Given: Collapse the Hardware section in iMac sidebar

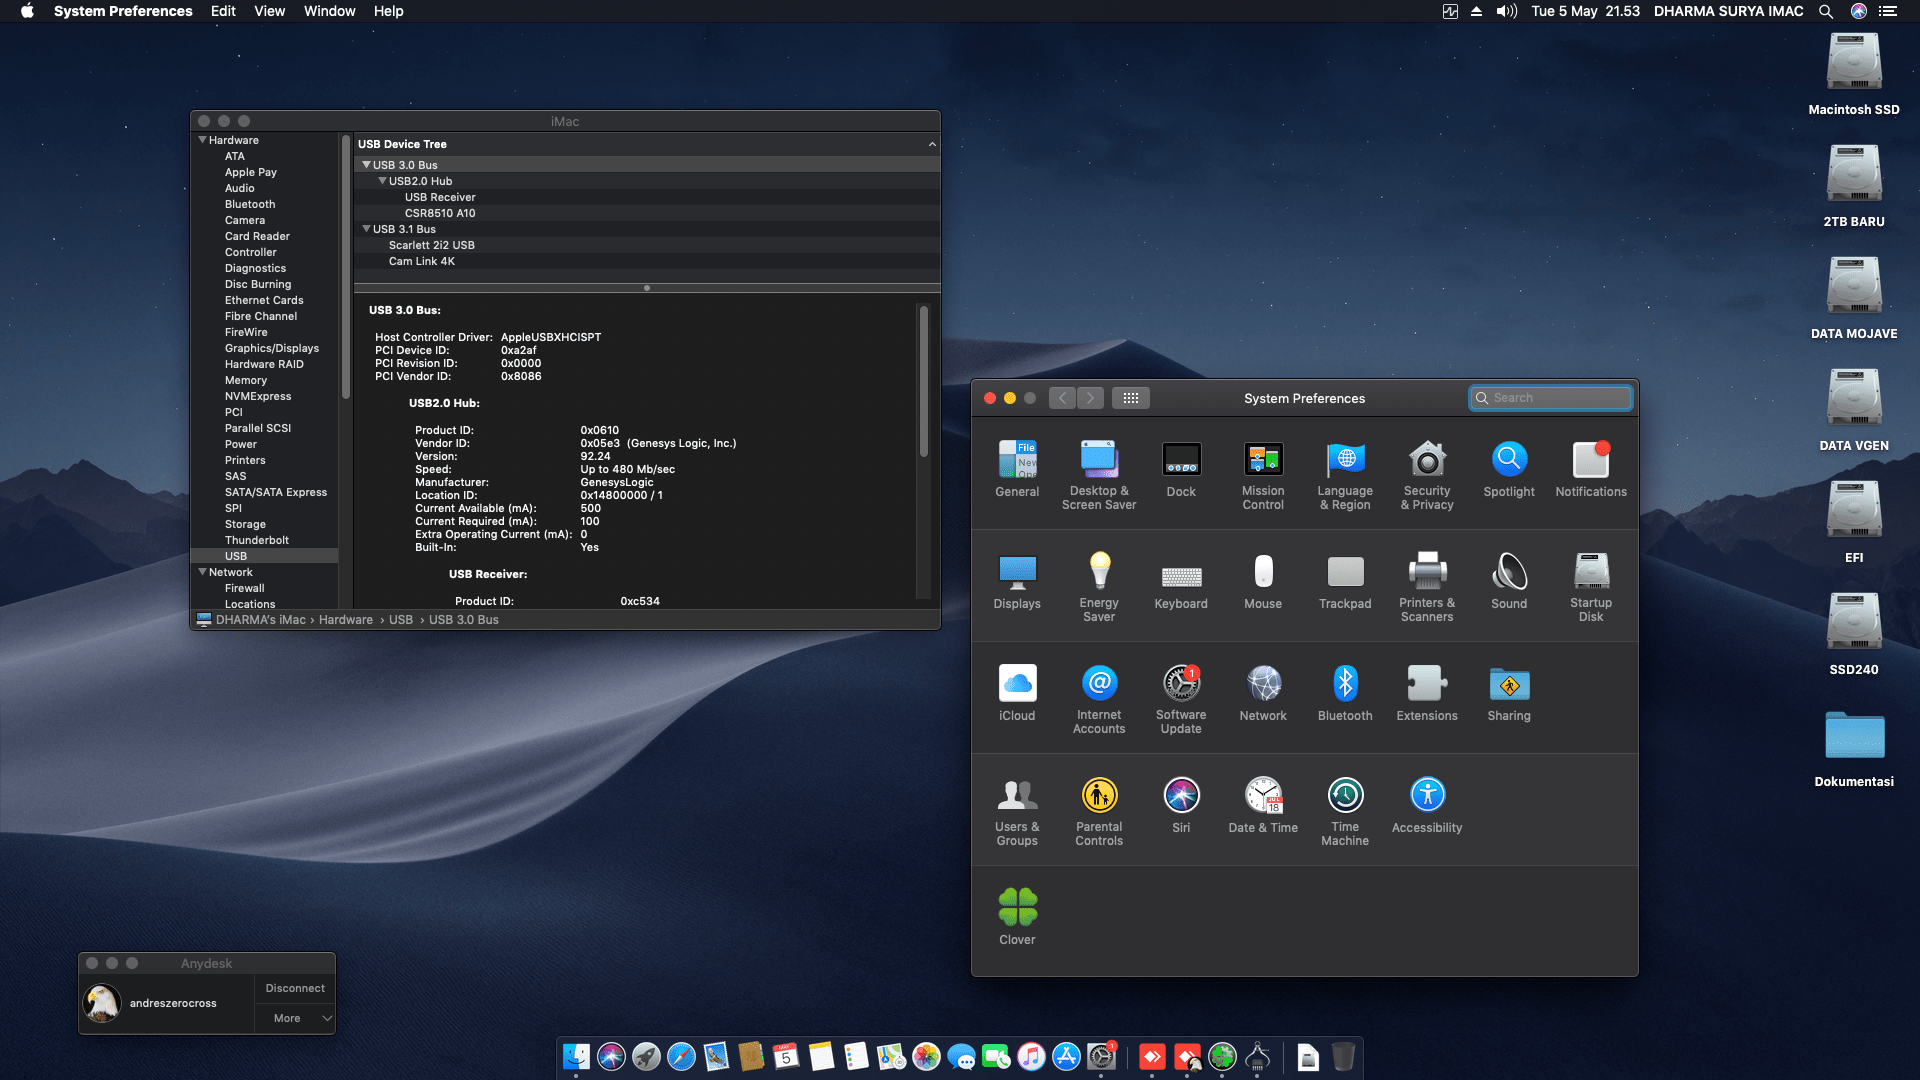Looking at the screenshot, I should coord(202,140).
